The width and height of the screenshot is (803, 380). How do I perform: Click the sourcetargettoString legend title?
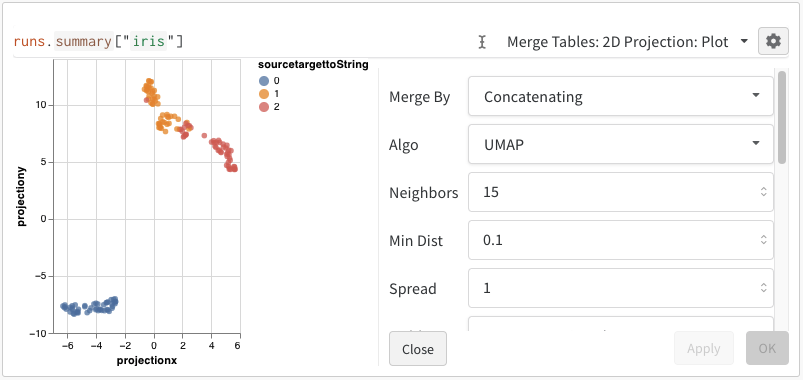coord(313,64)
